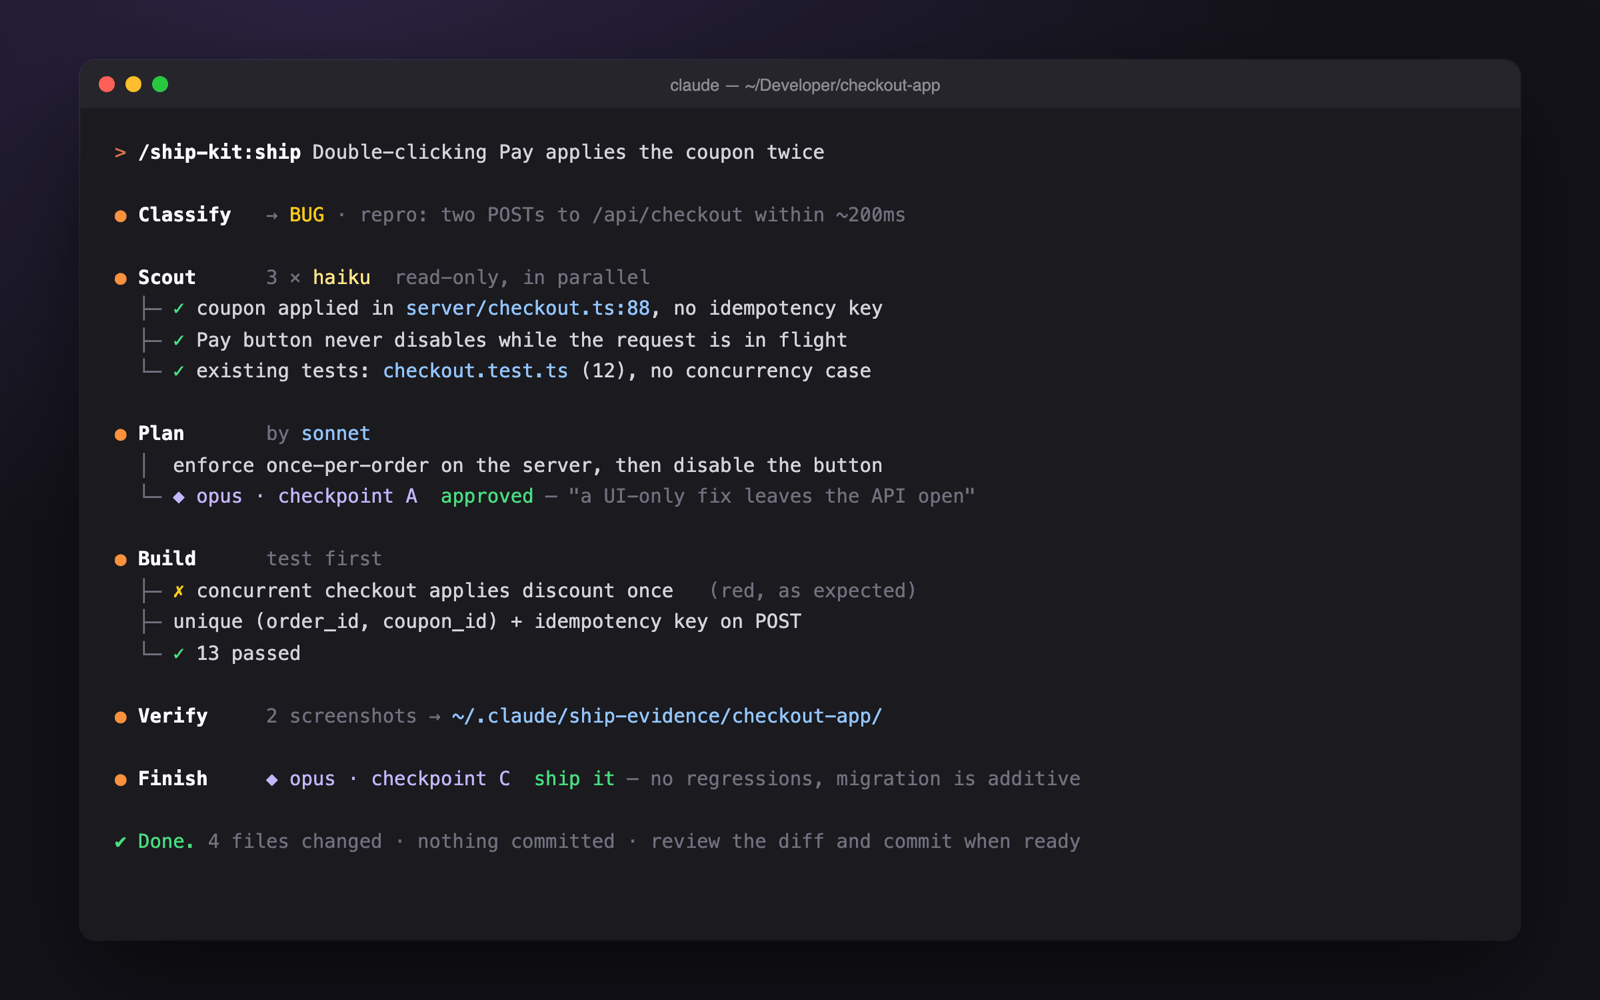Click the orange prompt arrow before /ship-kit:ship
The image size is (1600, 1000).
point(120,152)
